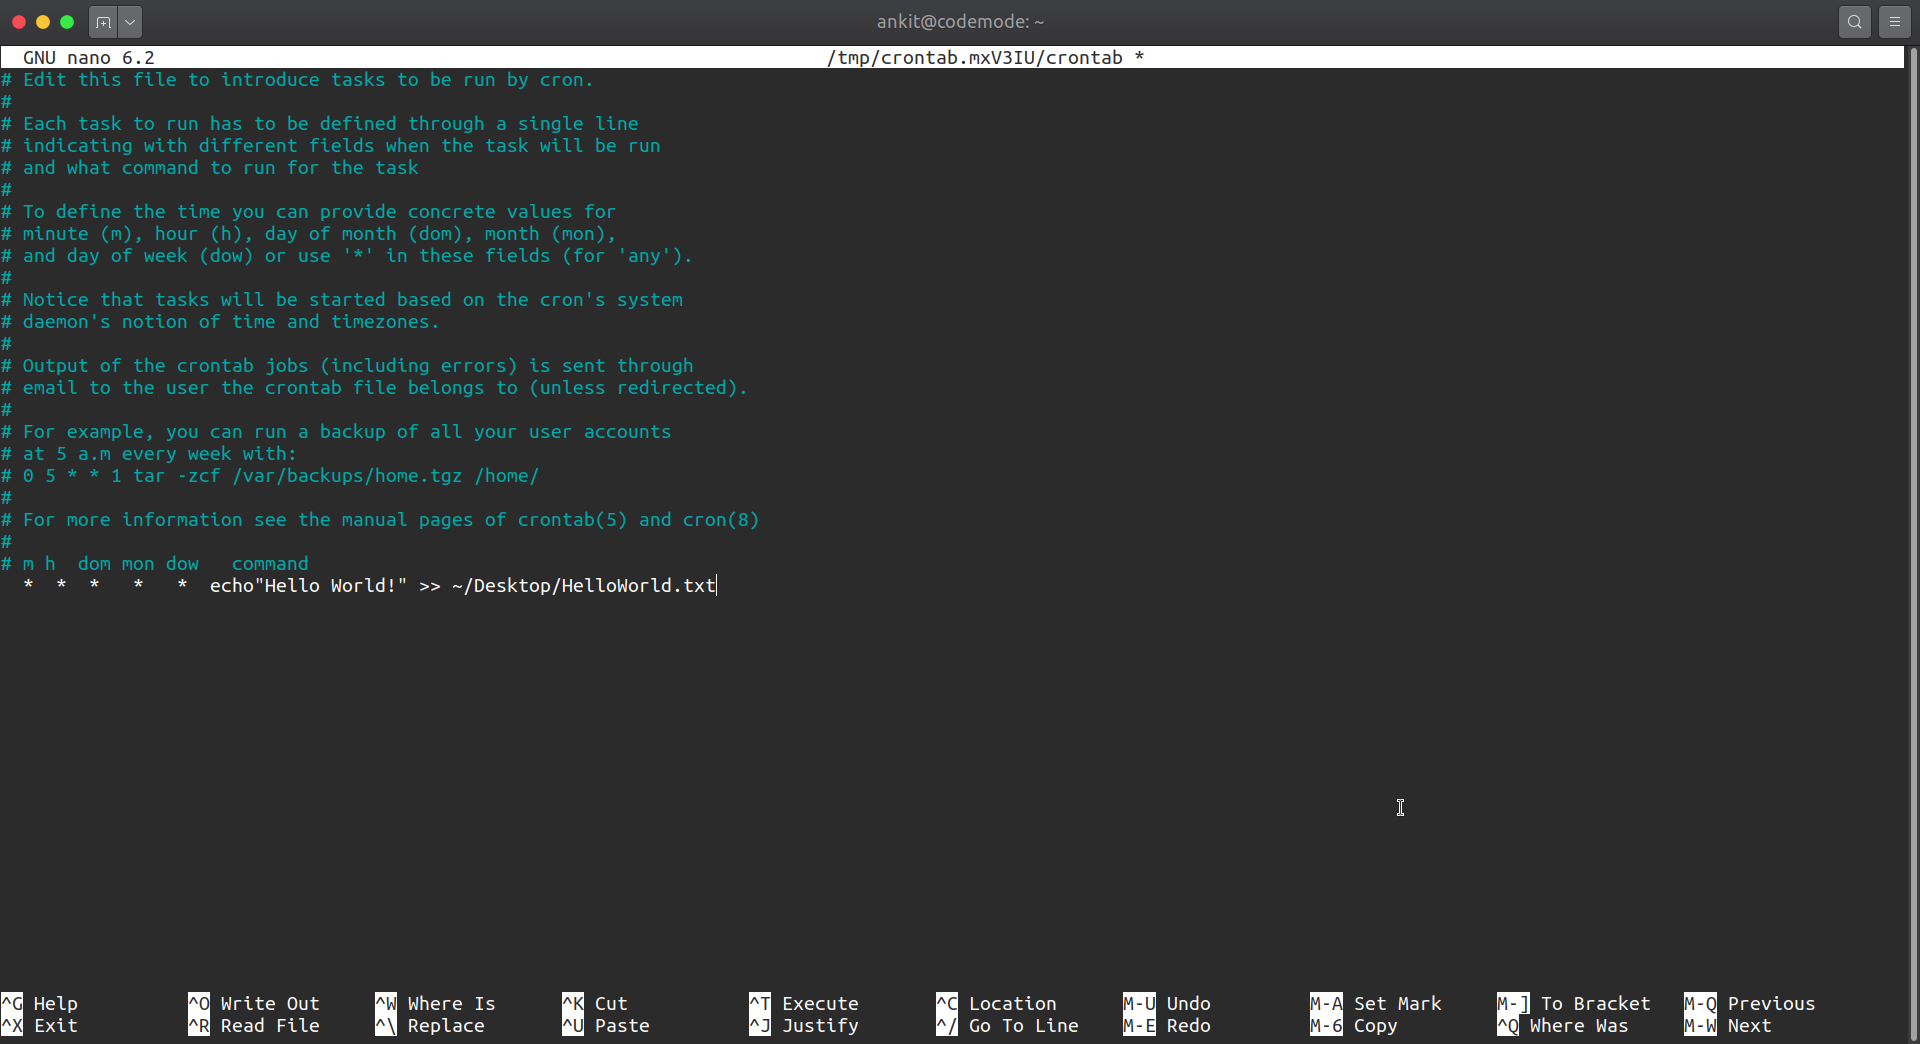1920x1044 pixels.
Task: Click the M-E Redo shortcut
Action: tap(1167, 1025)
